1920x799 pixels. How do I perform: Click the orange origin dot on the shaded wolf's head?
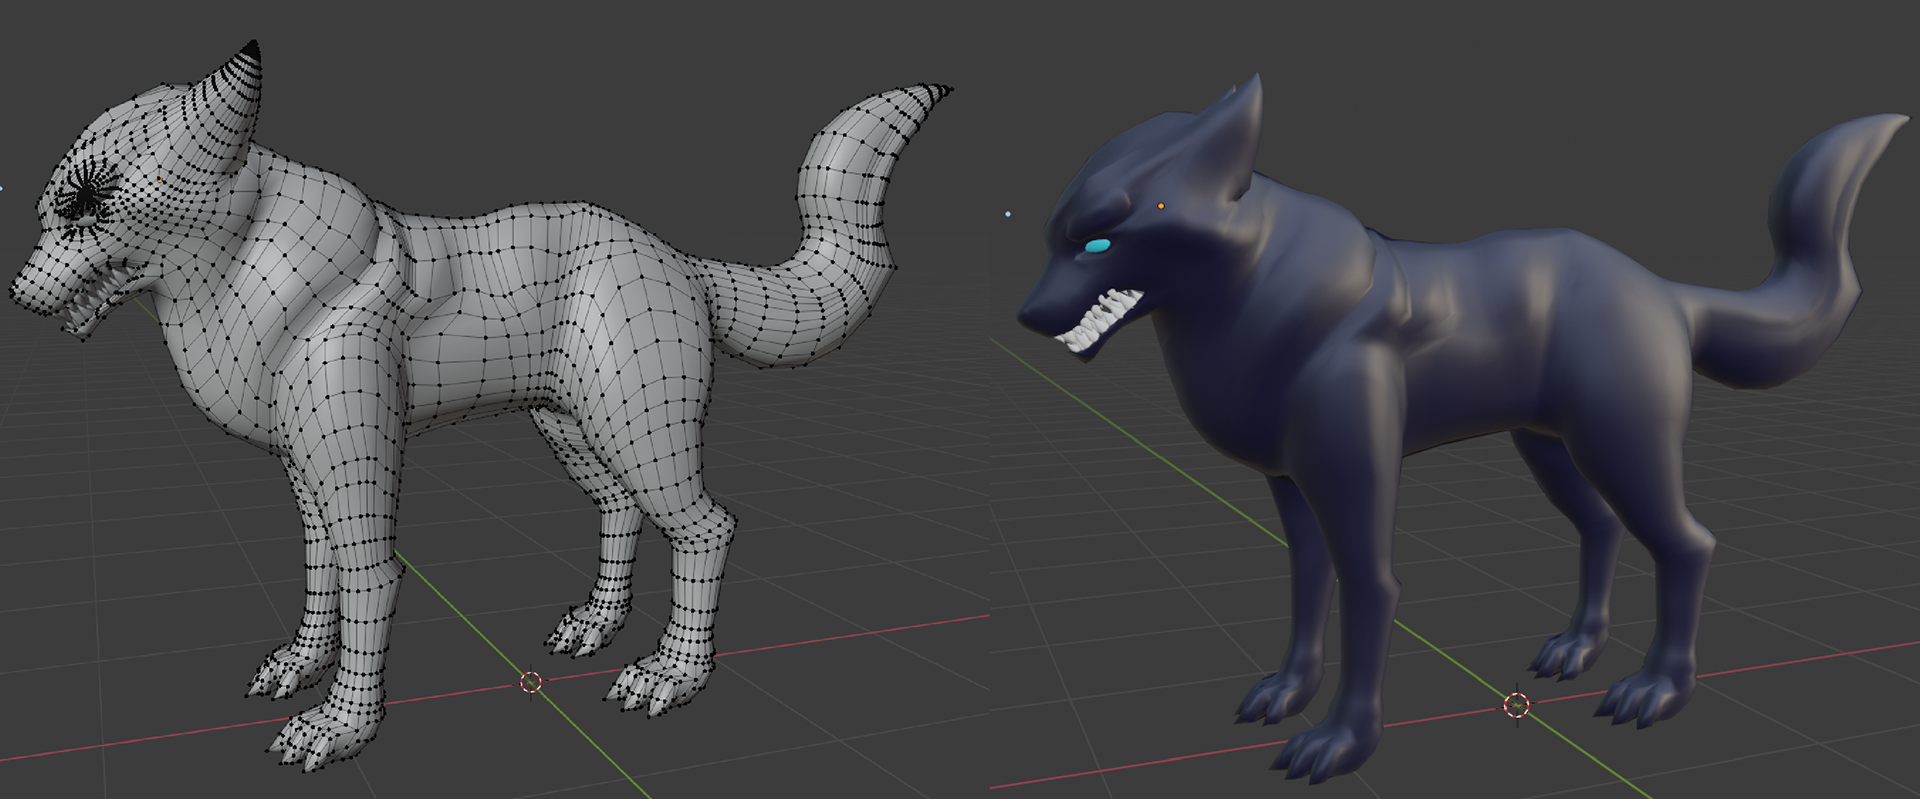(1161, 206)
